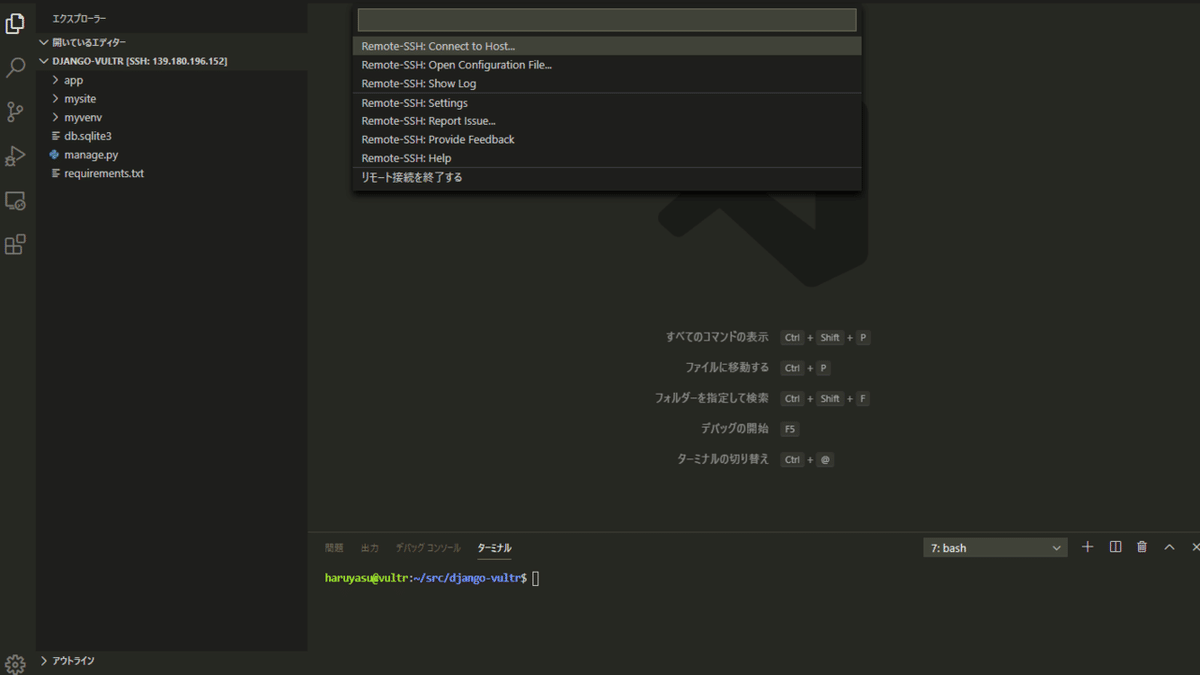Switch to the ターミナル tab
The height and width of the screenshot is (675, 1200).
[494, 548]
